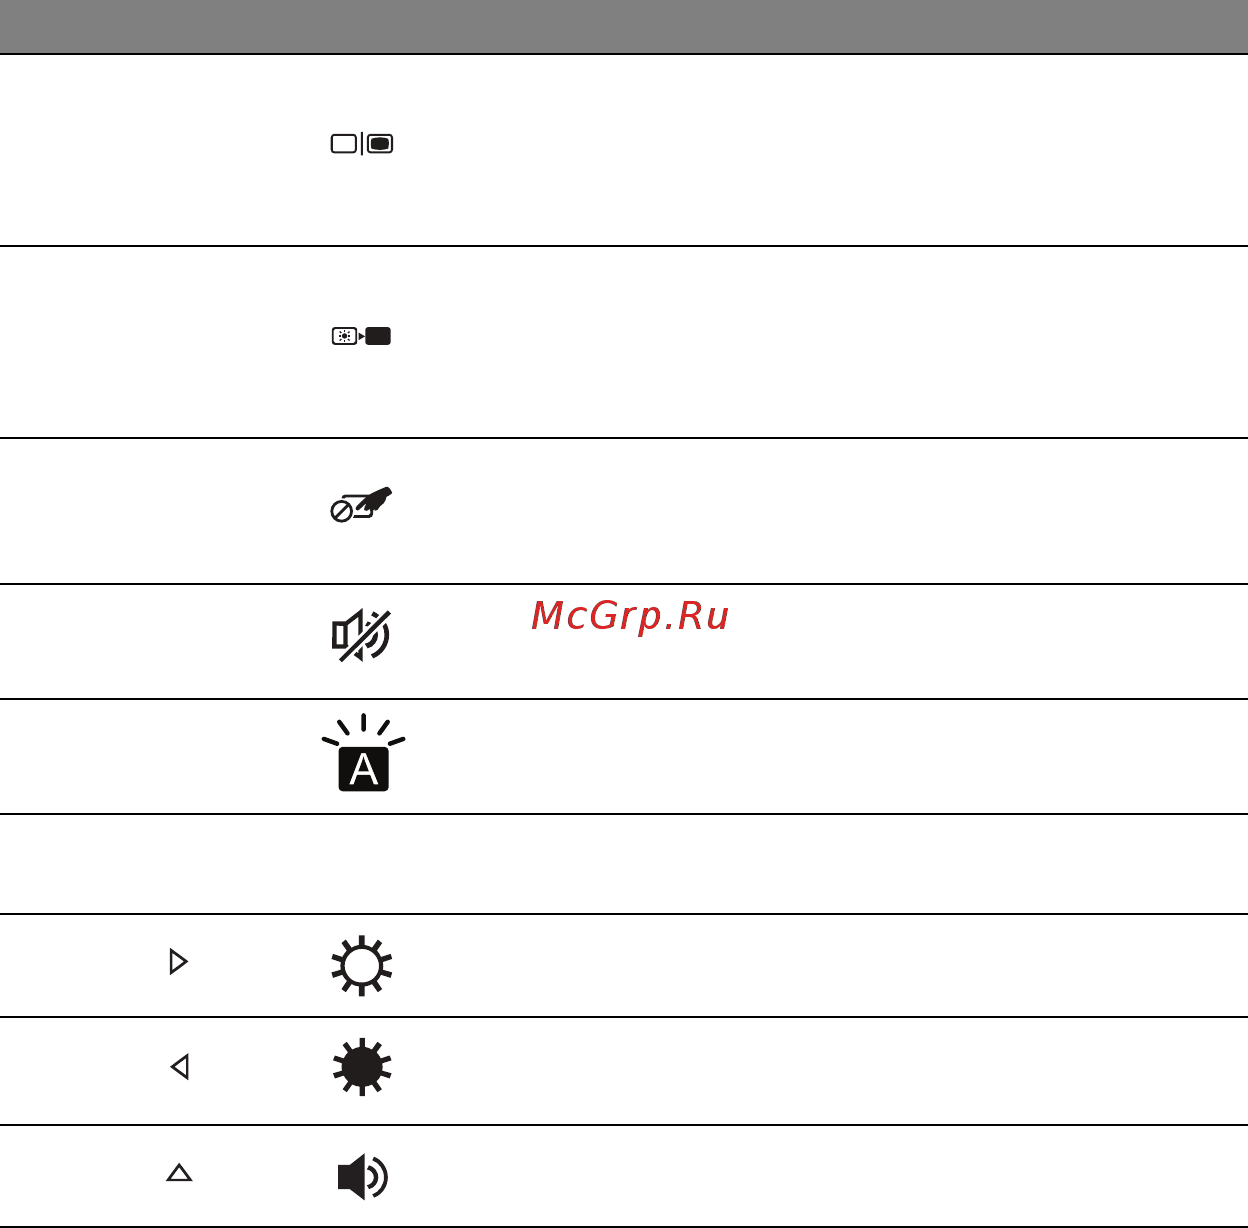Click the gray header bar at top
Viewport: 1248px width, 1228px height.
(624, 27)
